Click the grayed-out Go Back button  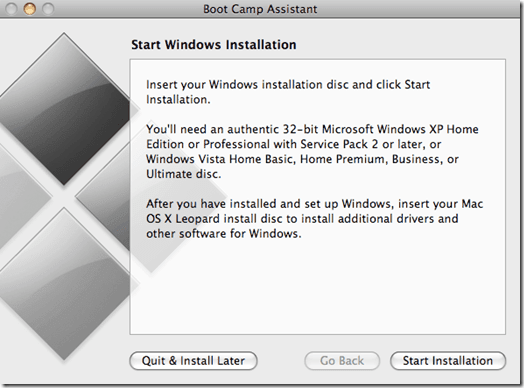pyautogui.click(x=342, y=361)
